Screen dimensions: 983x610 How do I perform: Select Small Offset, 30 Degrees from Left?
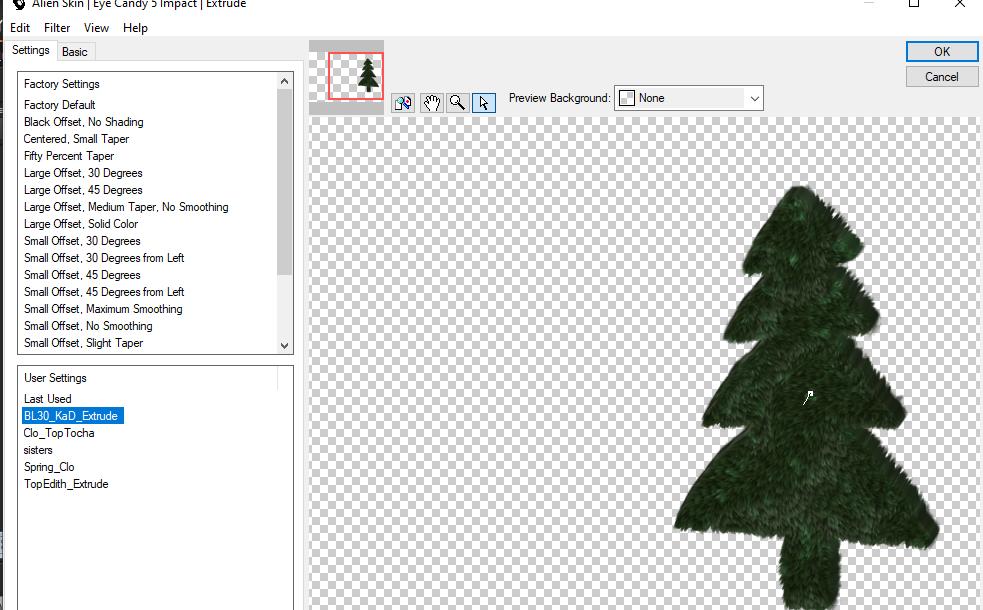click(x=104, y=258)
